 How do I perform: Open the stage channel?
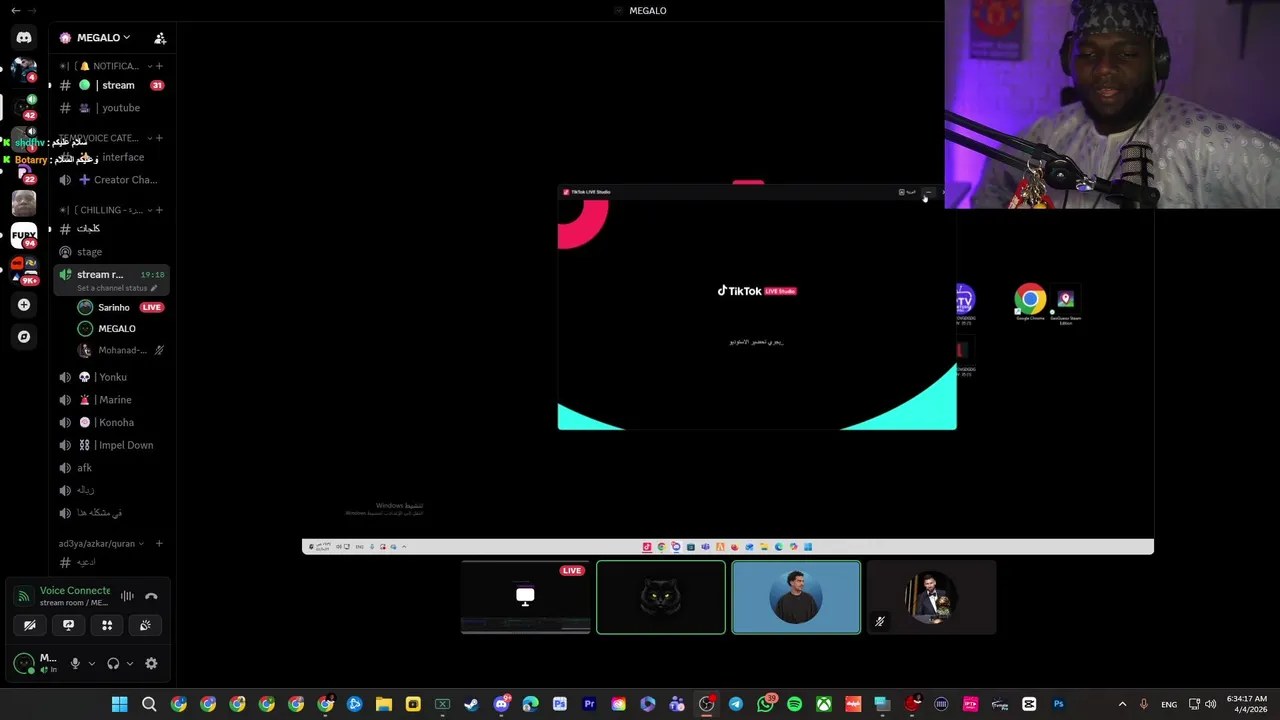point(111,252)
